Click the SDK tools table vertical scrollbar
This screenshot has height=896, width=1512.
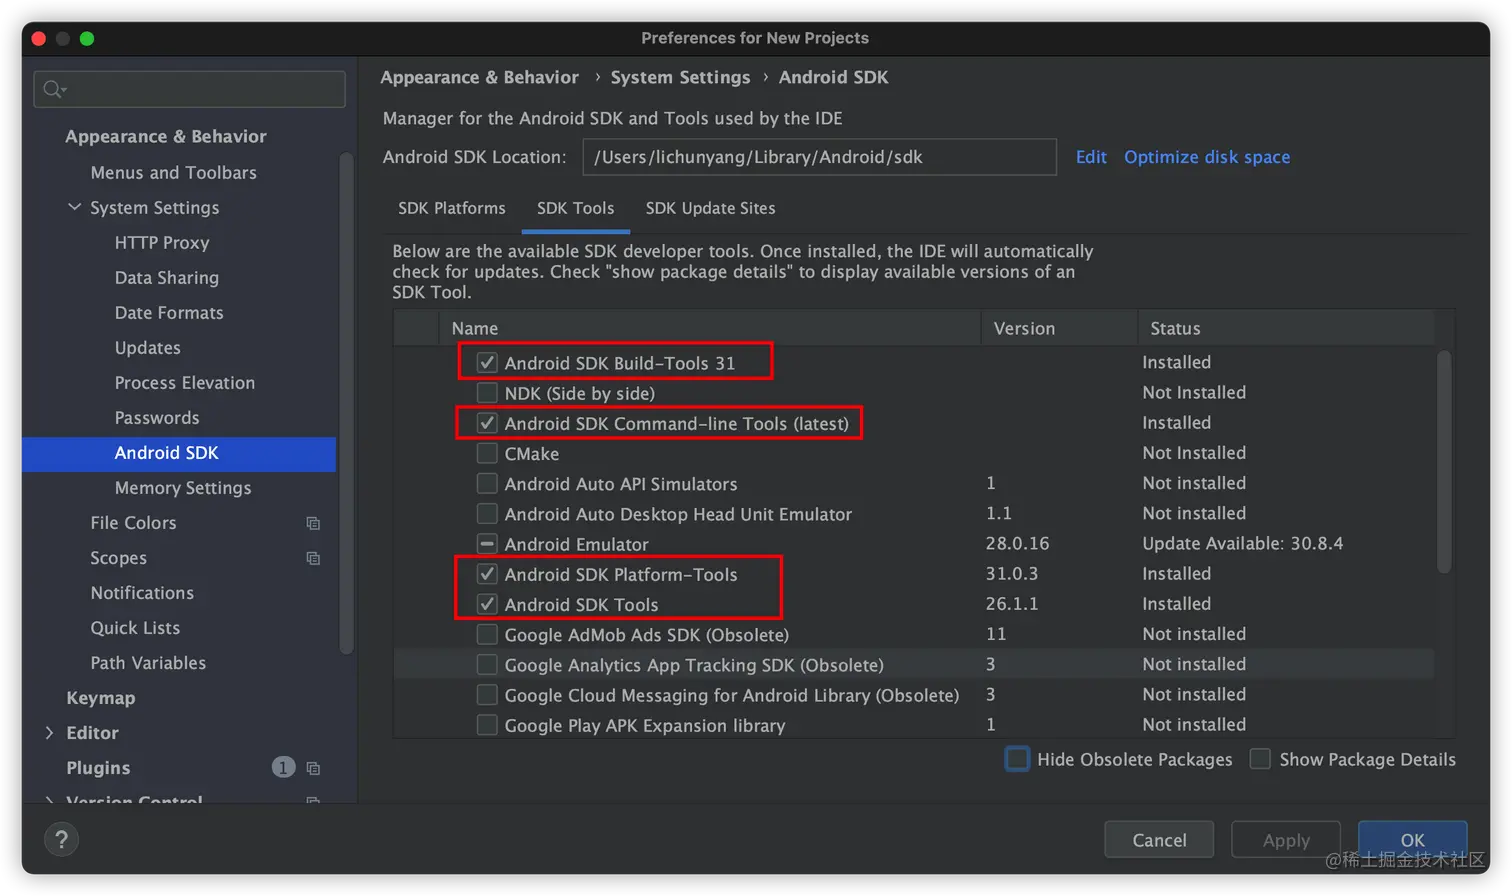pyautogui.click(x=1443, y=462)
